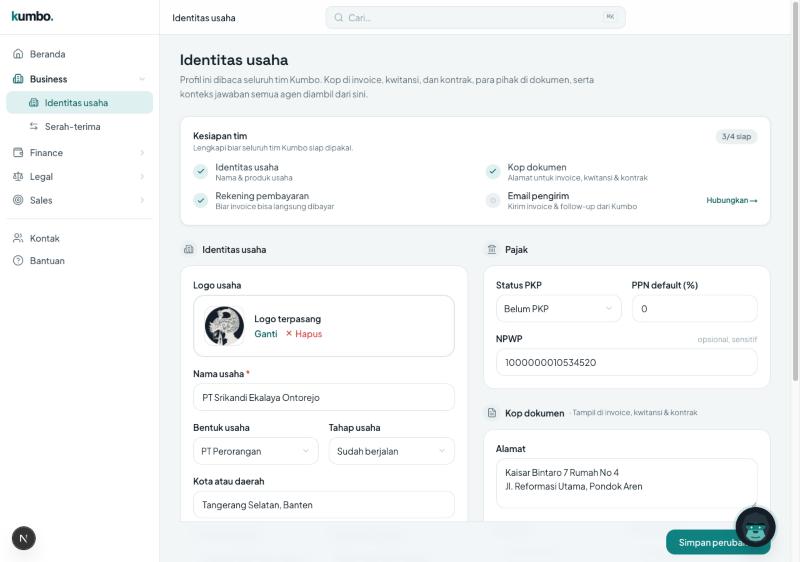Select Identitas usaha in sidebar
This screenshot has width=800, height=562.
coord(80,103)
